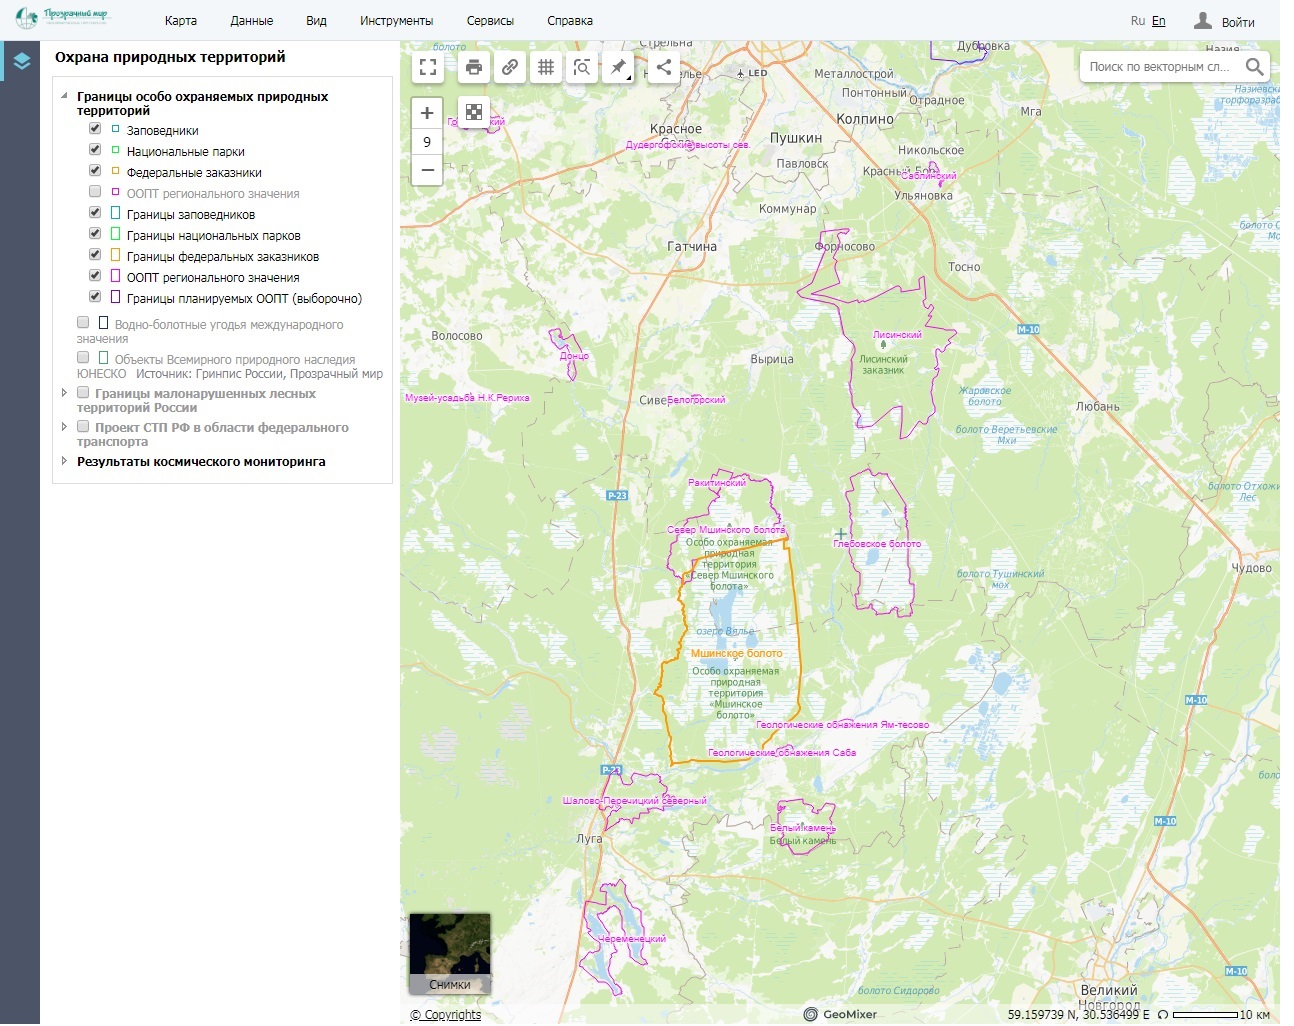Check Границы малонарушенных лесных территорий checkbox
The image size is (1294, 1026).
83,393
